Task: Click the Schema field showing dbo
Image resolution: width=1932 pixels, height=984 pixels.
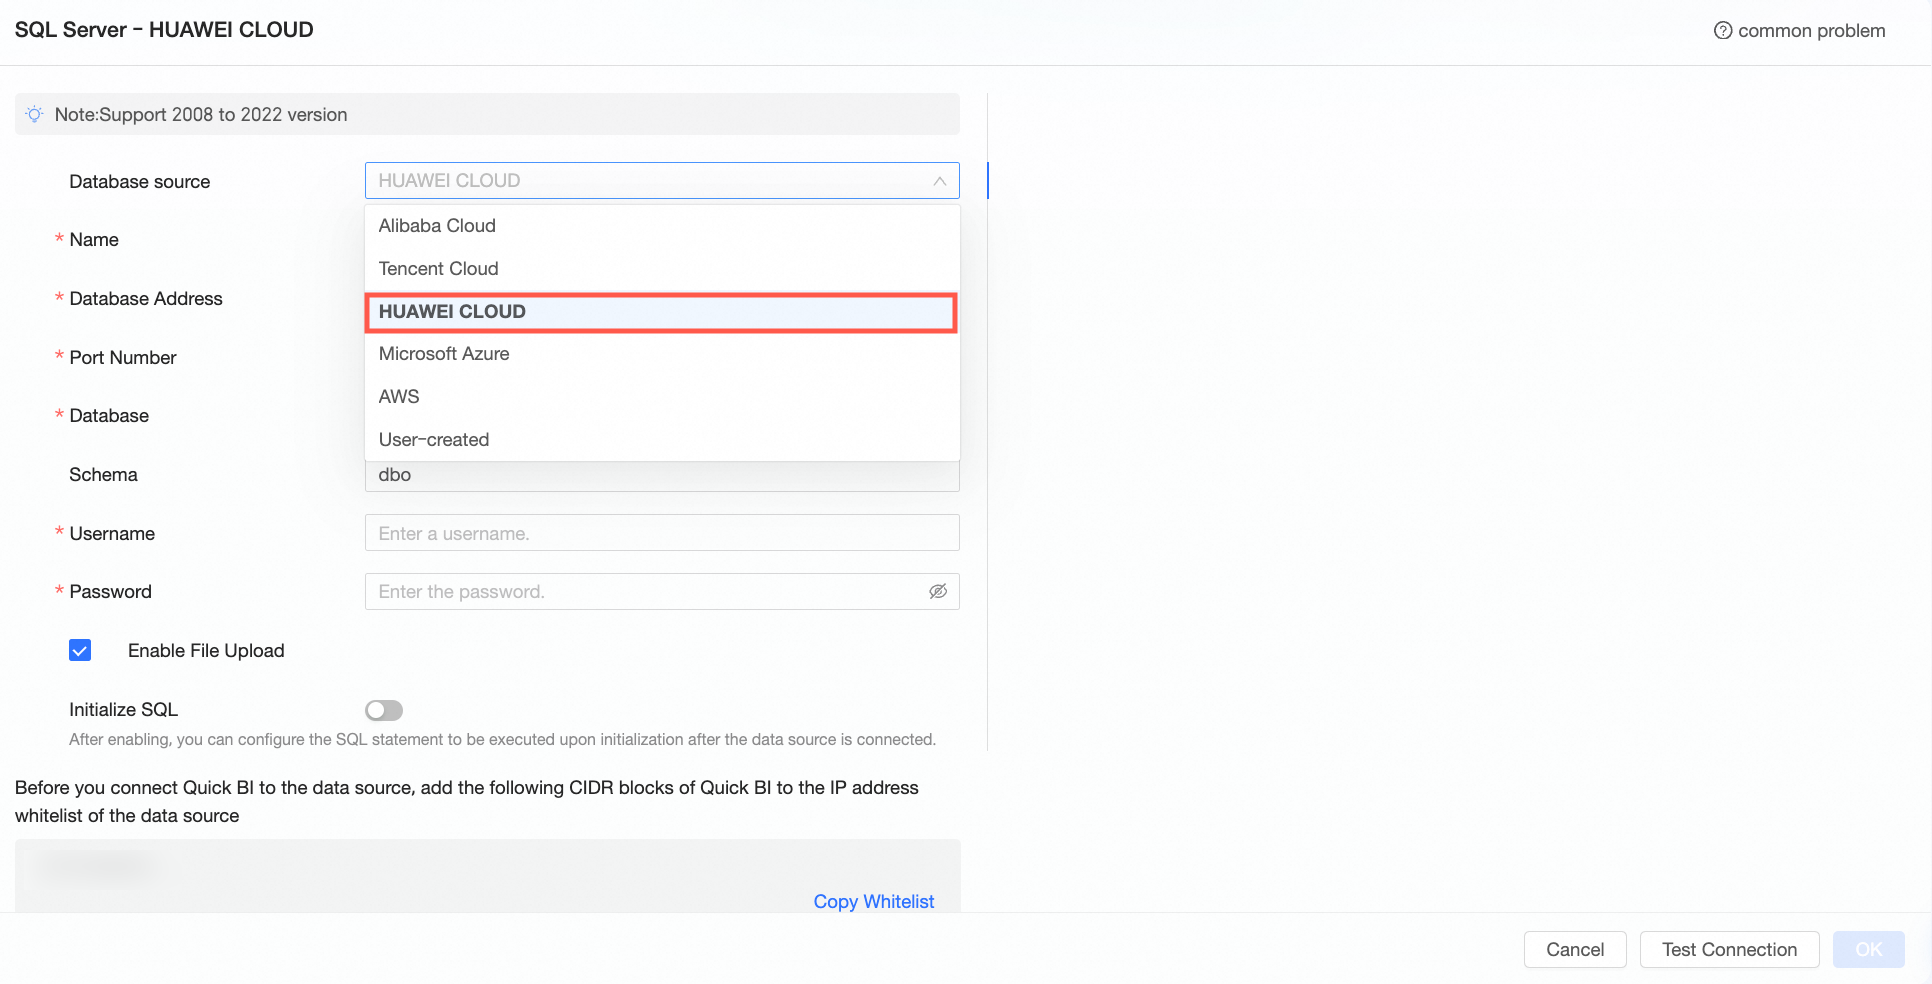Action: (661, 475)
